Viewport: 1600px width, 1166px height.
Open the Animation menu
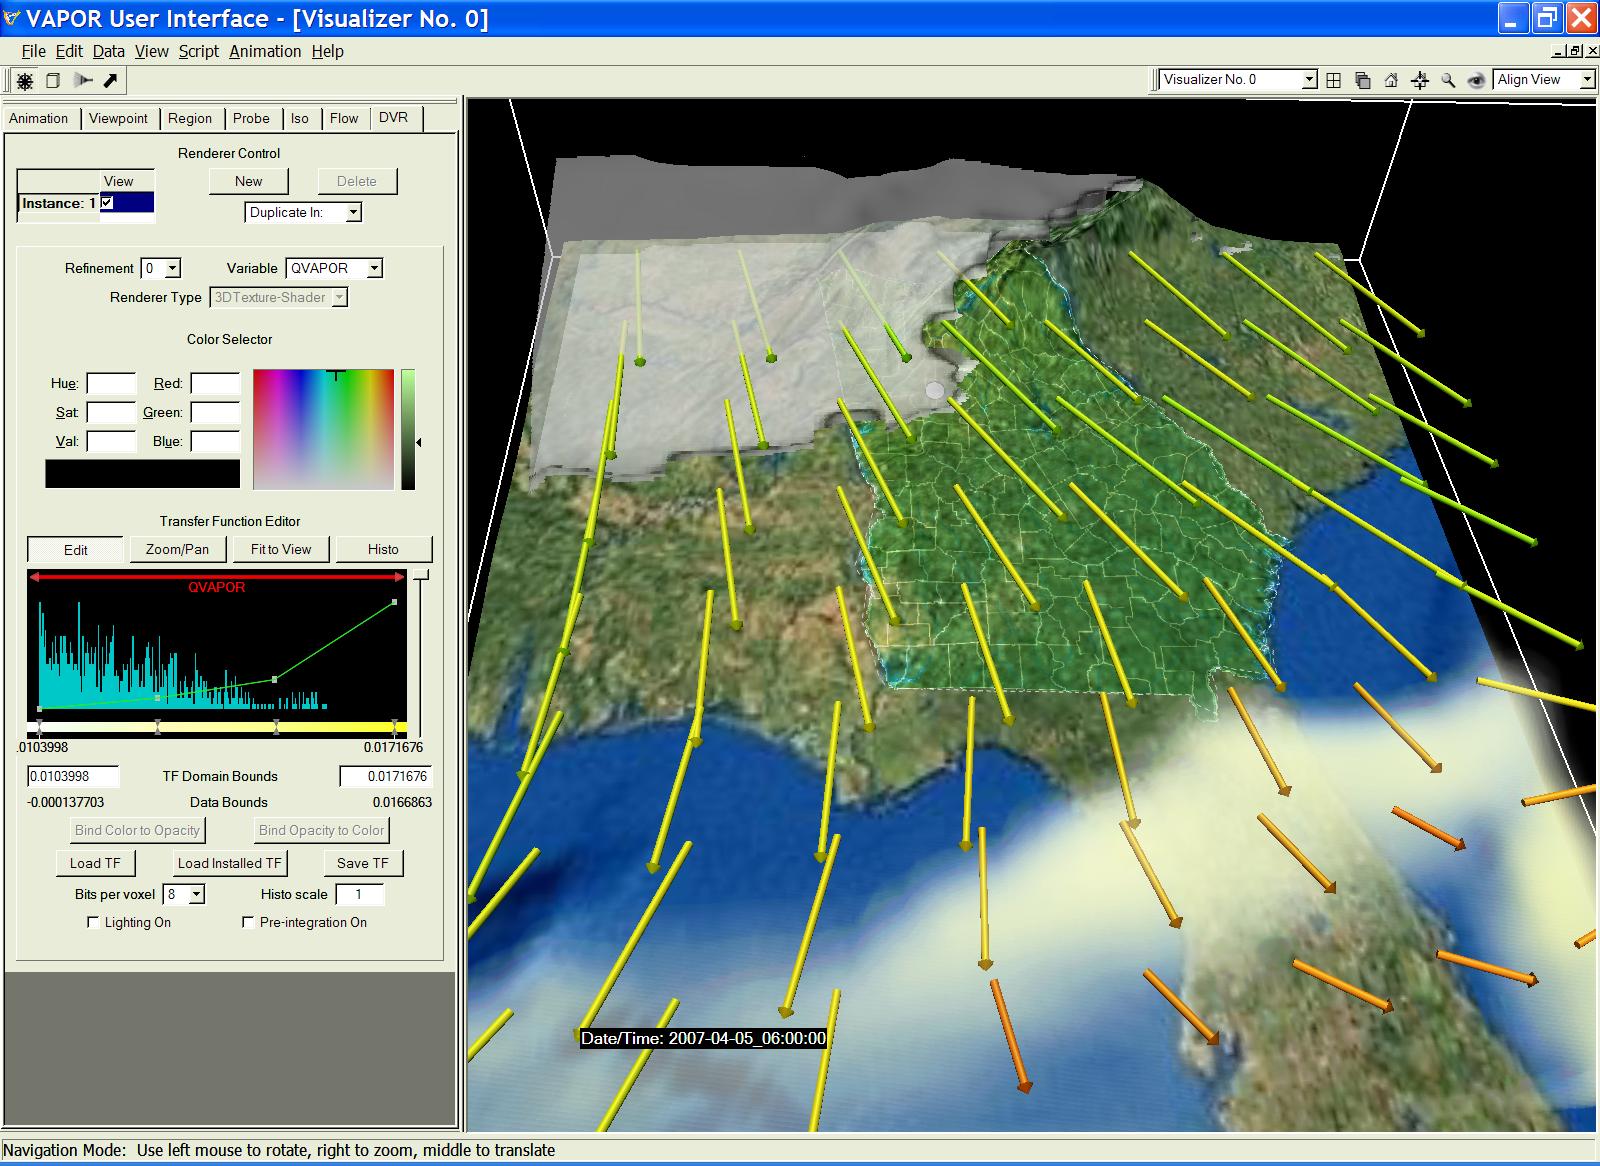[265, 51]
